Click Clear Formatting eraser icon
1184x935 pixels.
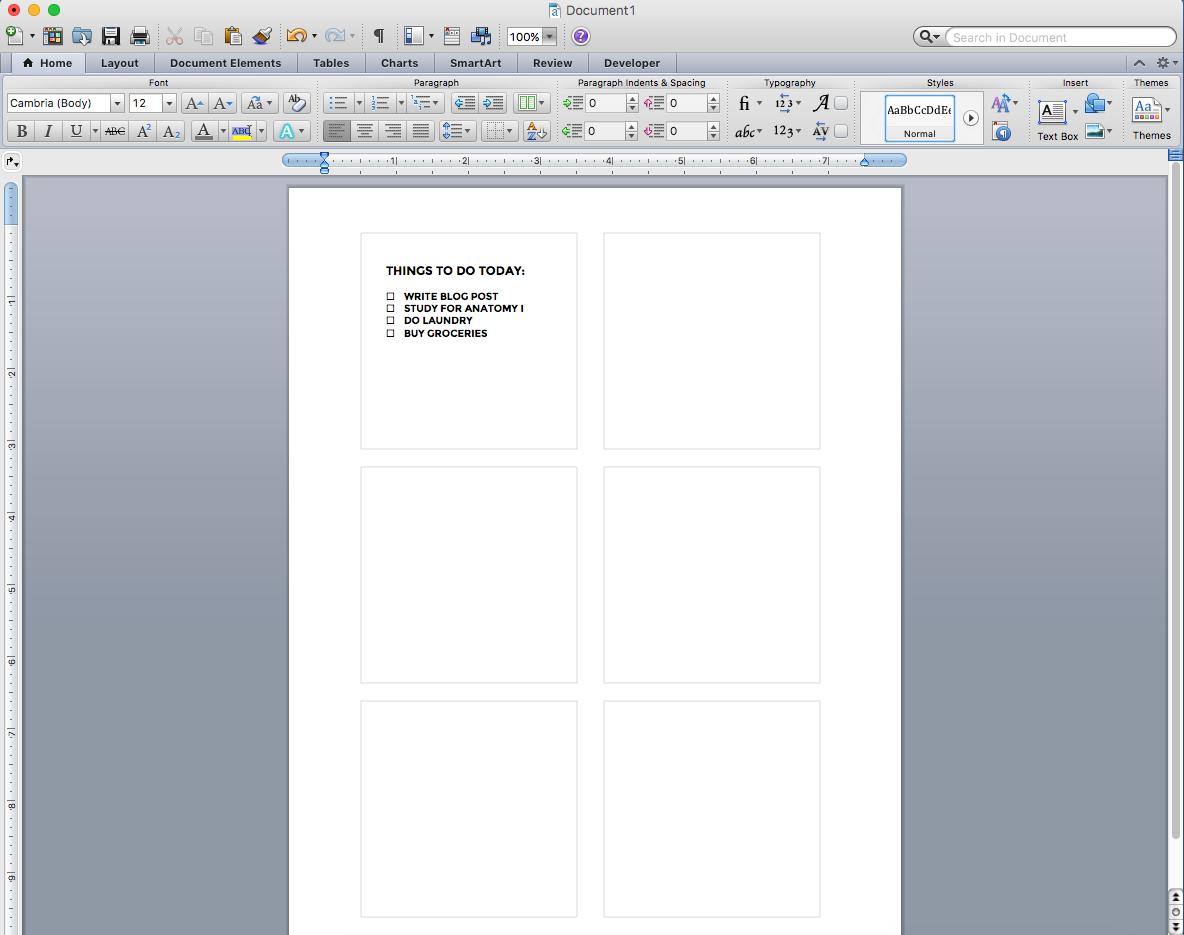[297, 103]
